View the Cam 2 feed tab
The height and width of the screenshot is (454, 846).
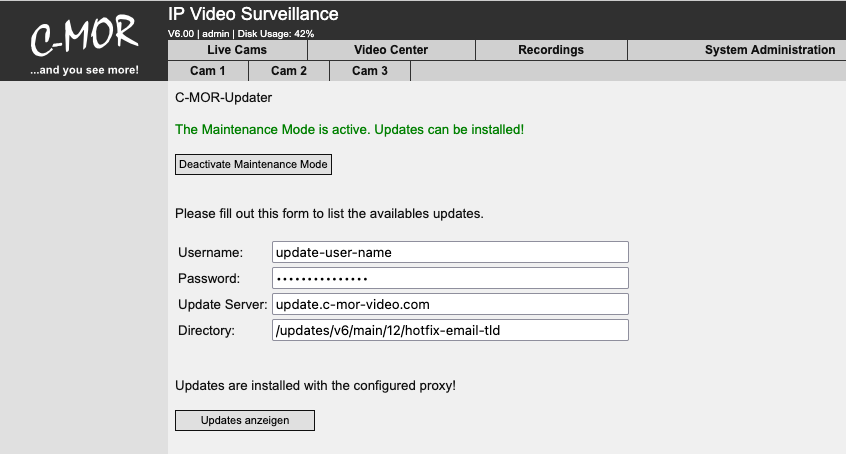[x=289, y=71]
